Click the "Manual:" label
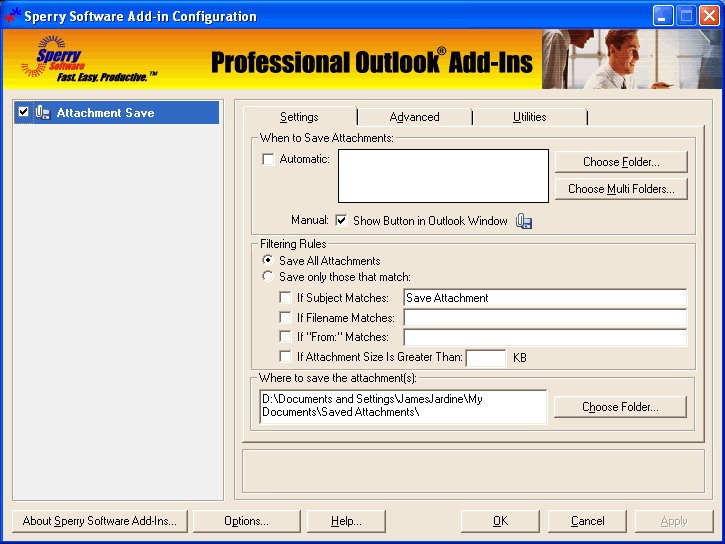This screenshot has height=544, width=725. click(310, 220)
